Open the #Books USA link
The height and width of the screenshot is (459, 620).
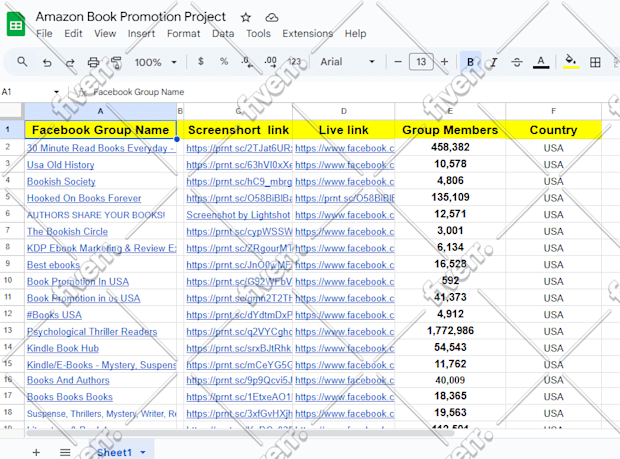(x=54, y=315)
